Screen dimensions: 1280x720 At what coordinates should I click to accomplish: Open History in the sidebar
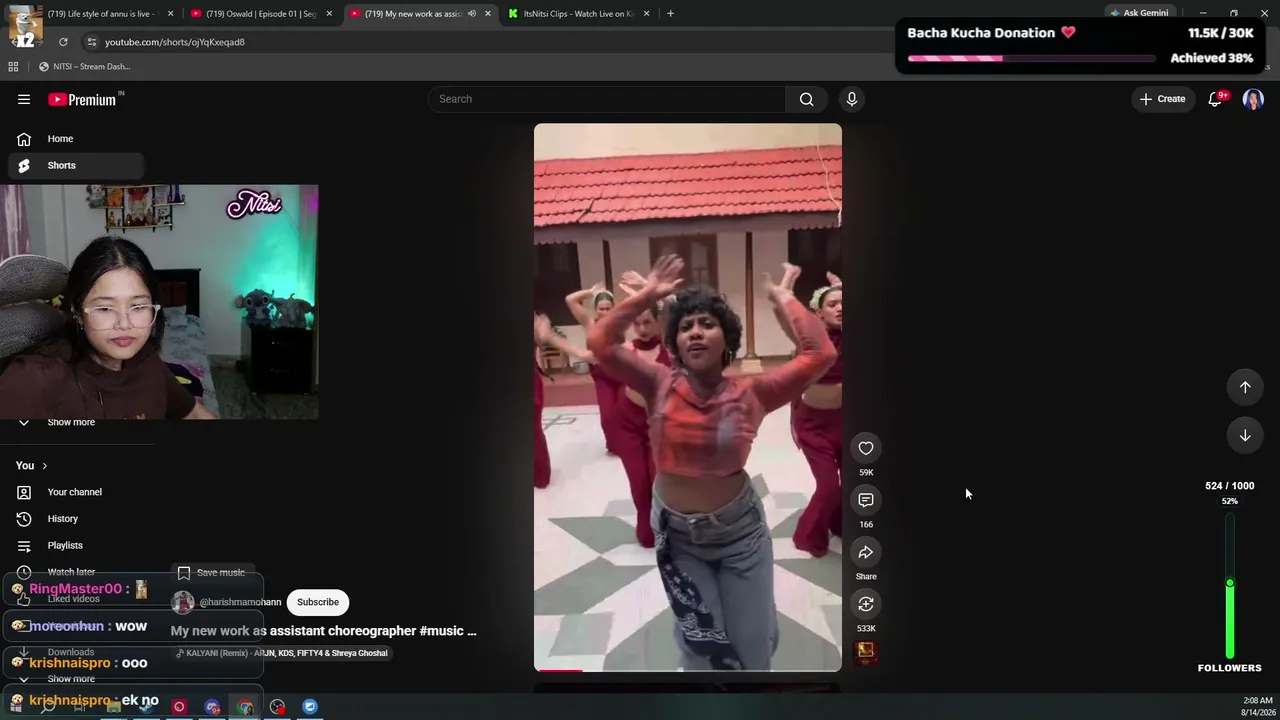76,519
